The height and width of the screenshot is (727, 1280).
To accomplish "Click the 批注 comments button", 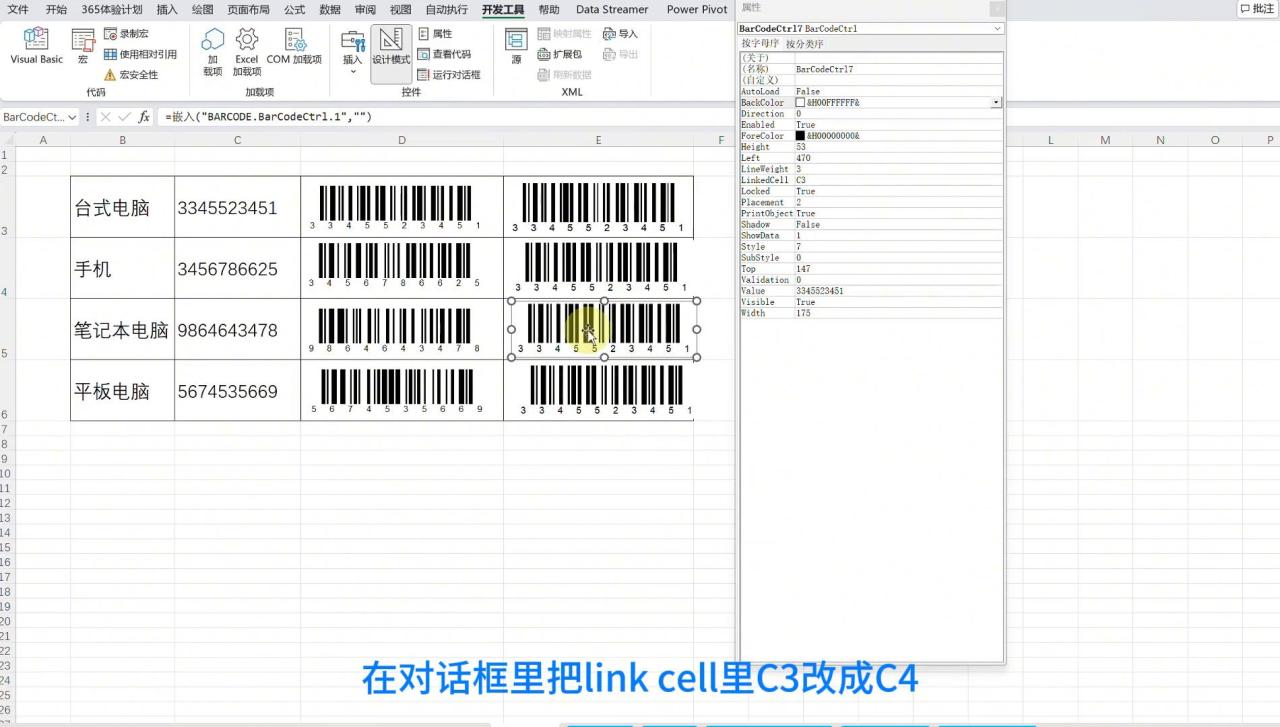I will 1257,9.
